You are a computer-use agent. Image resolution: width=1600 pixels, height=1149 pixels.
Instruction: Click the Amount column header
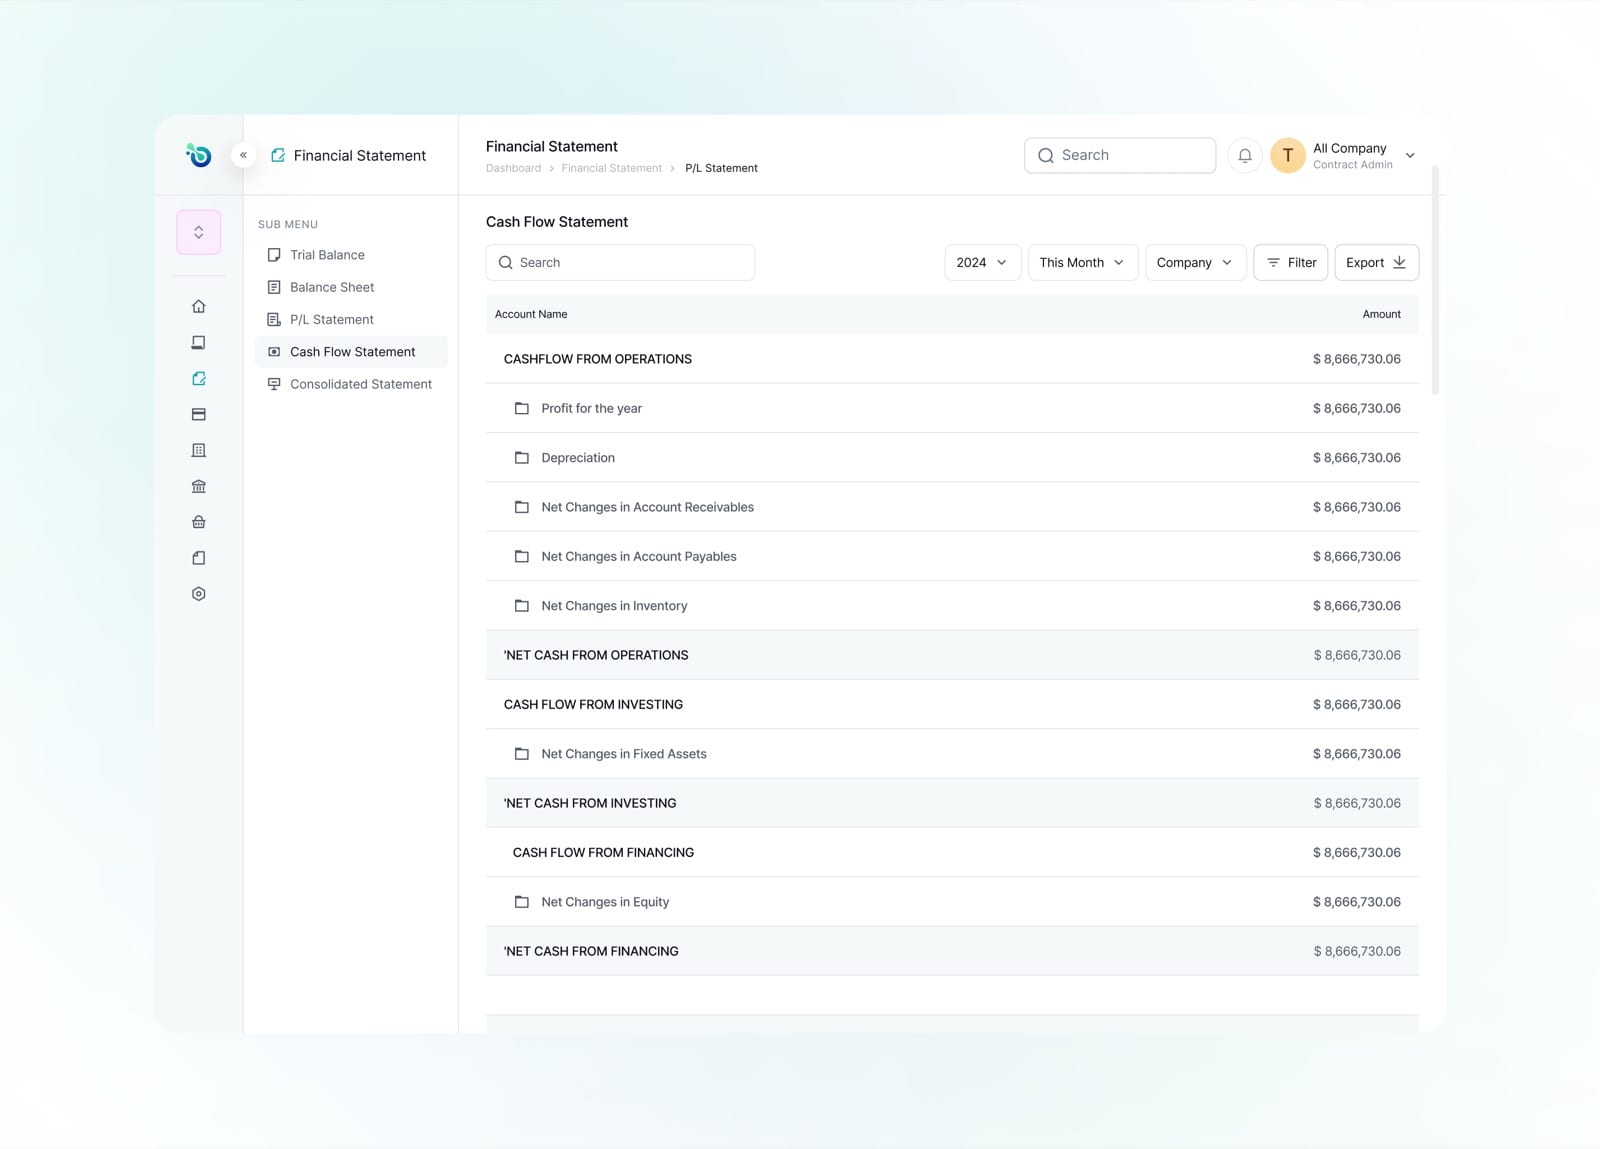(1381, 314)
